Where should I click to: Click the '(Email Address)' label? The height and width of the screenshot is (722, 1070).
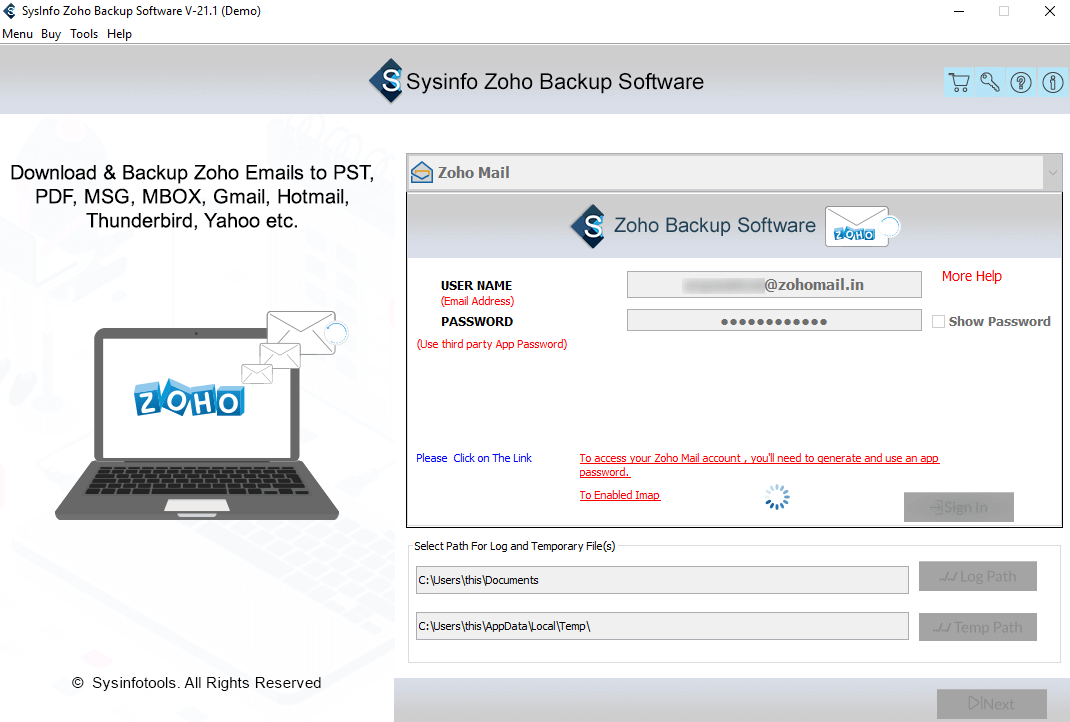tap(477, 301)
